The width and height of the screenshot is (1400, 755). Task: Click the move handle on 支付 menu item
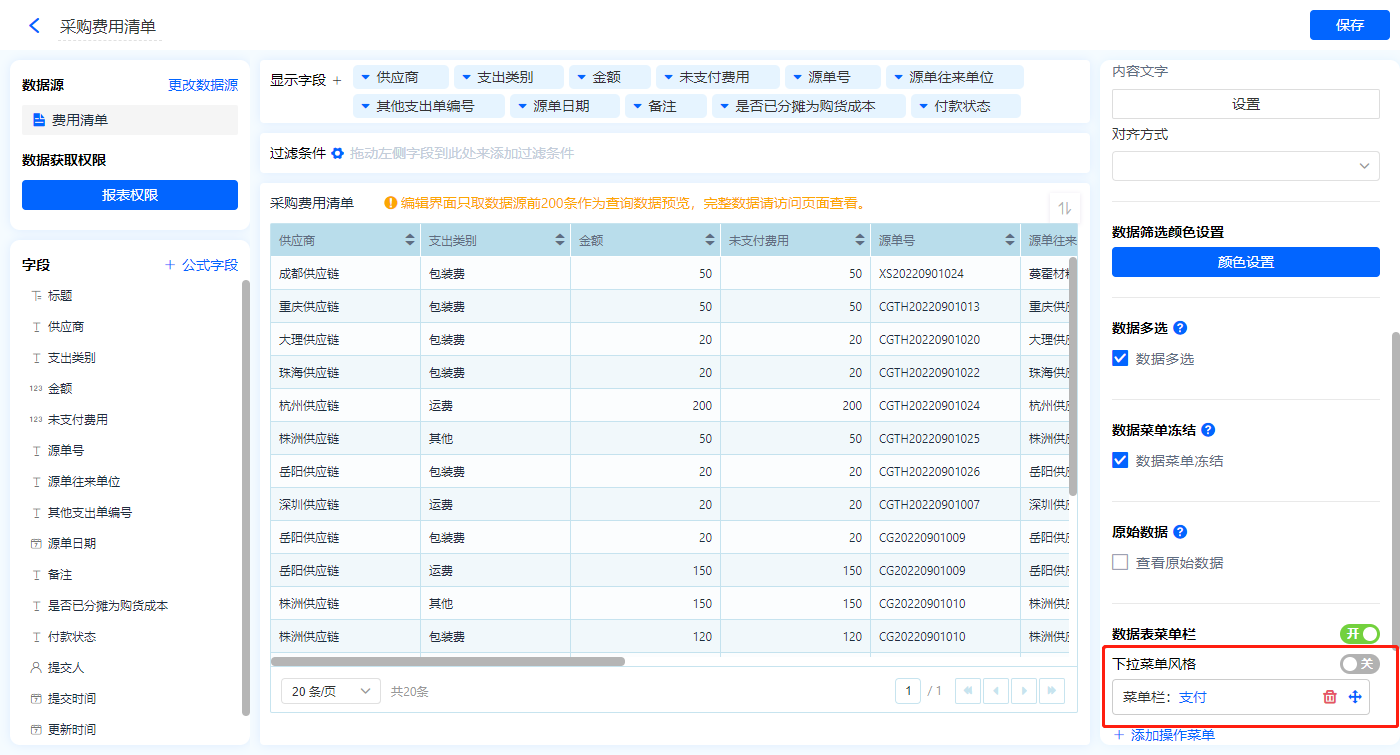click(x=1355, y=697)
